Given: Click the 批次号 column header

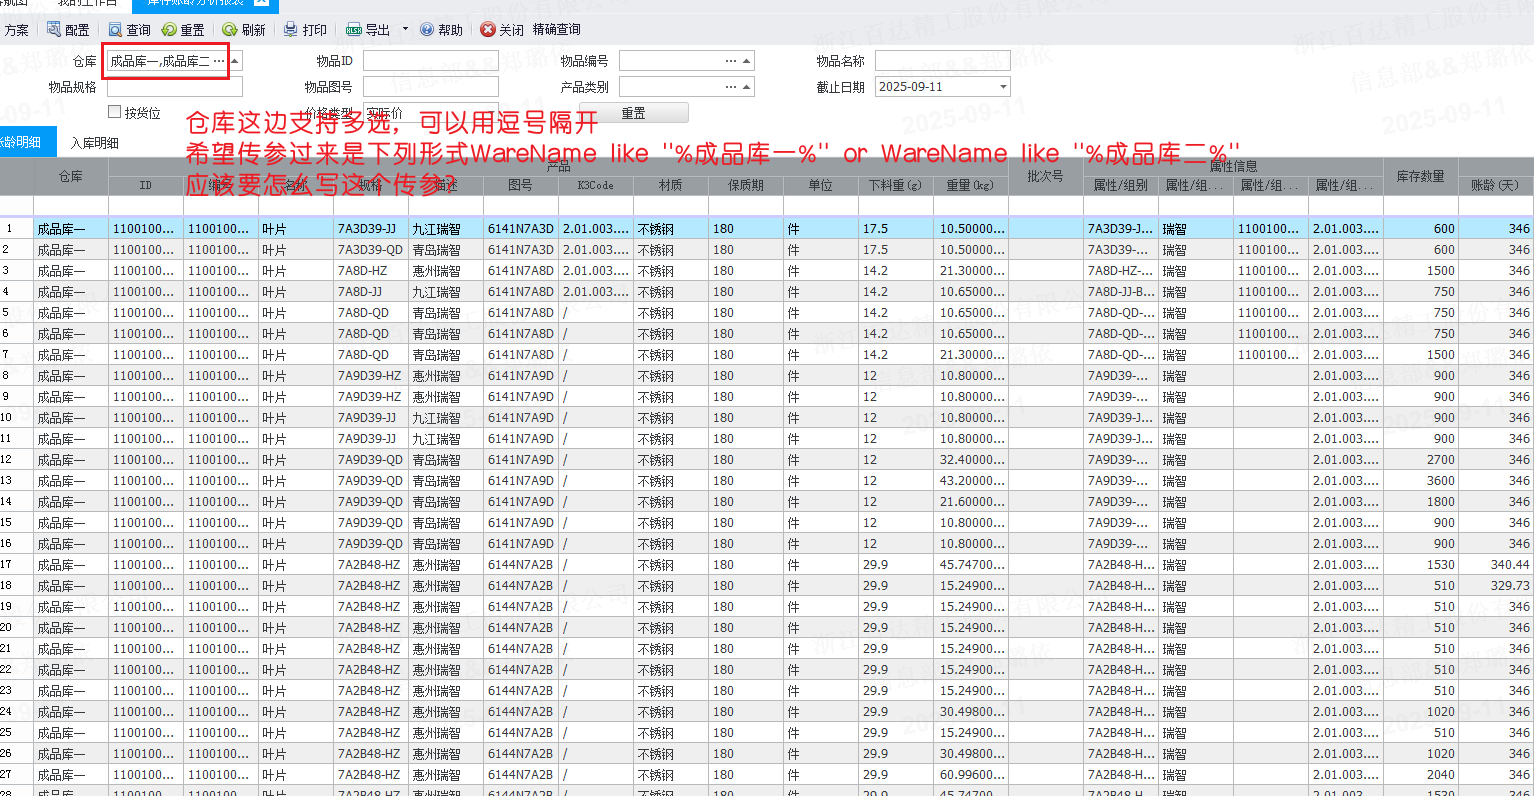Looking at the screenshot, I should coord(1045,176).
